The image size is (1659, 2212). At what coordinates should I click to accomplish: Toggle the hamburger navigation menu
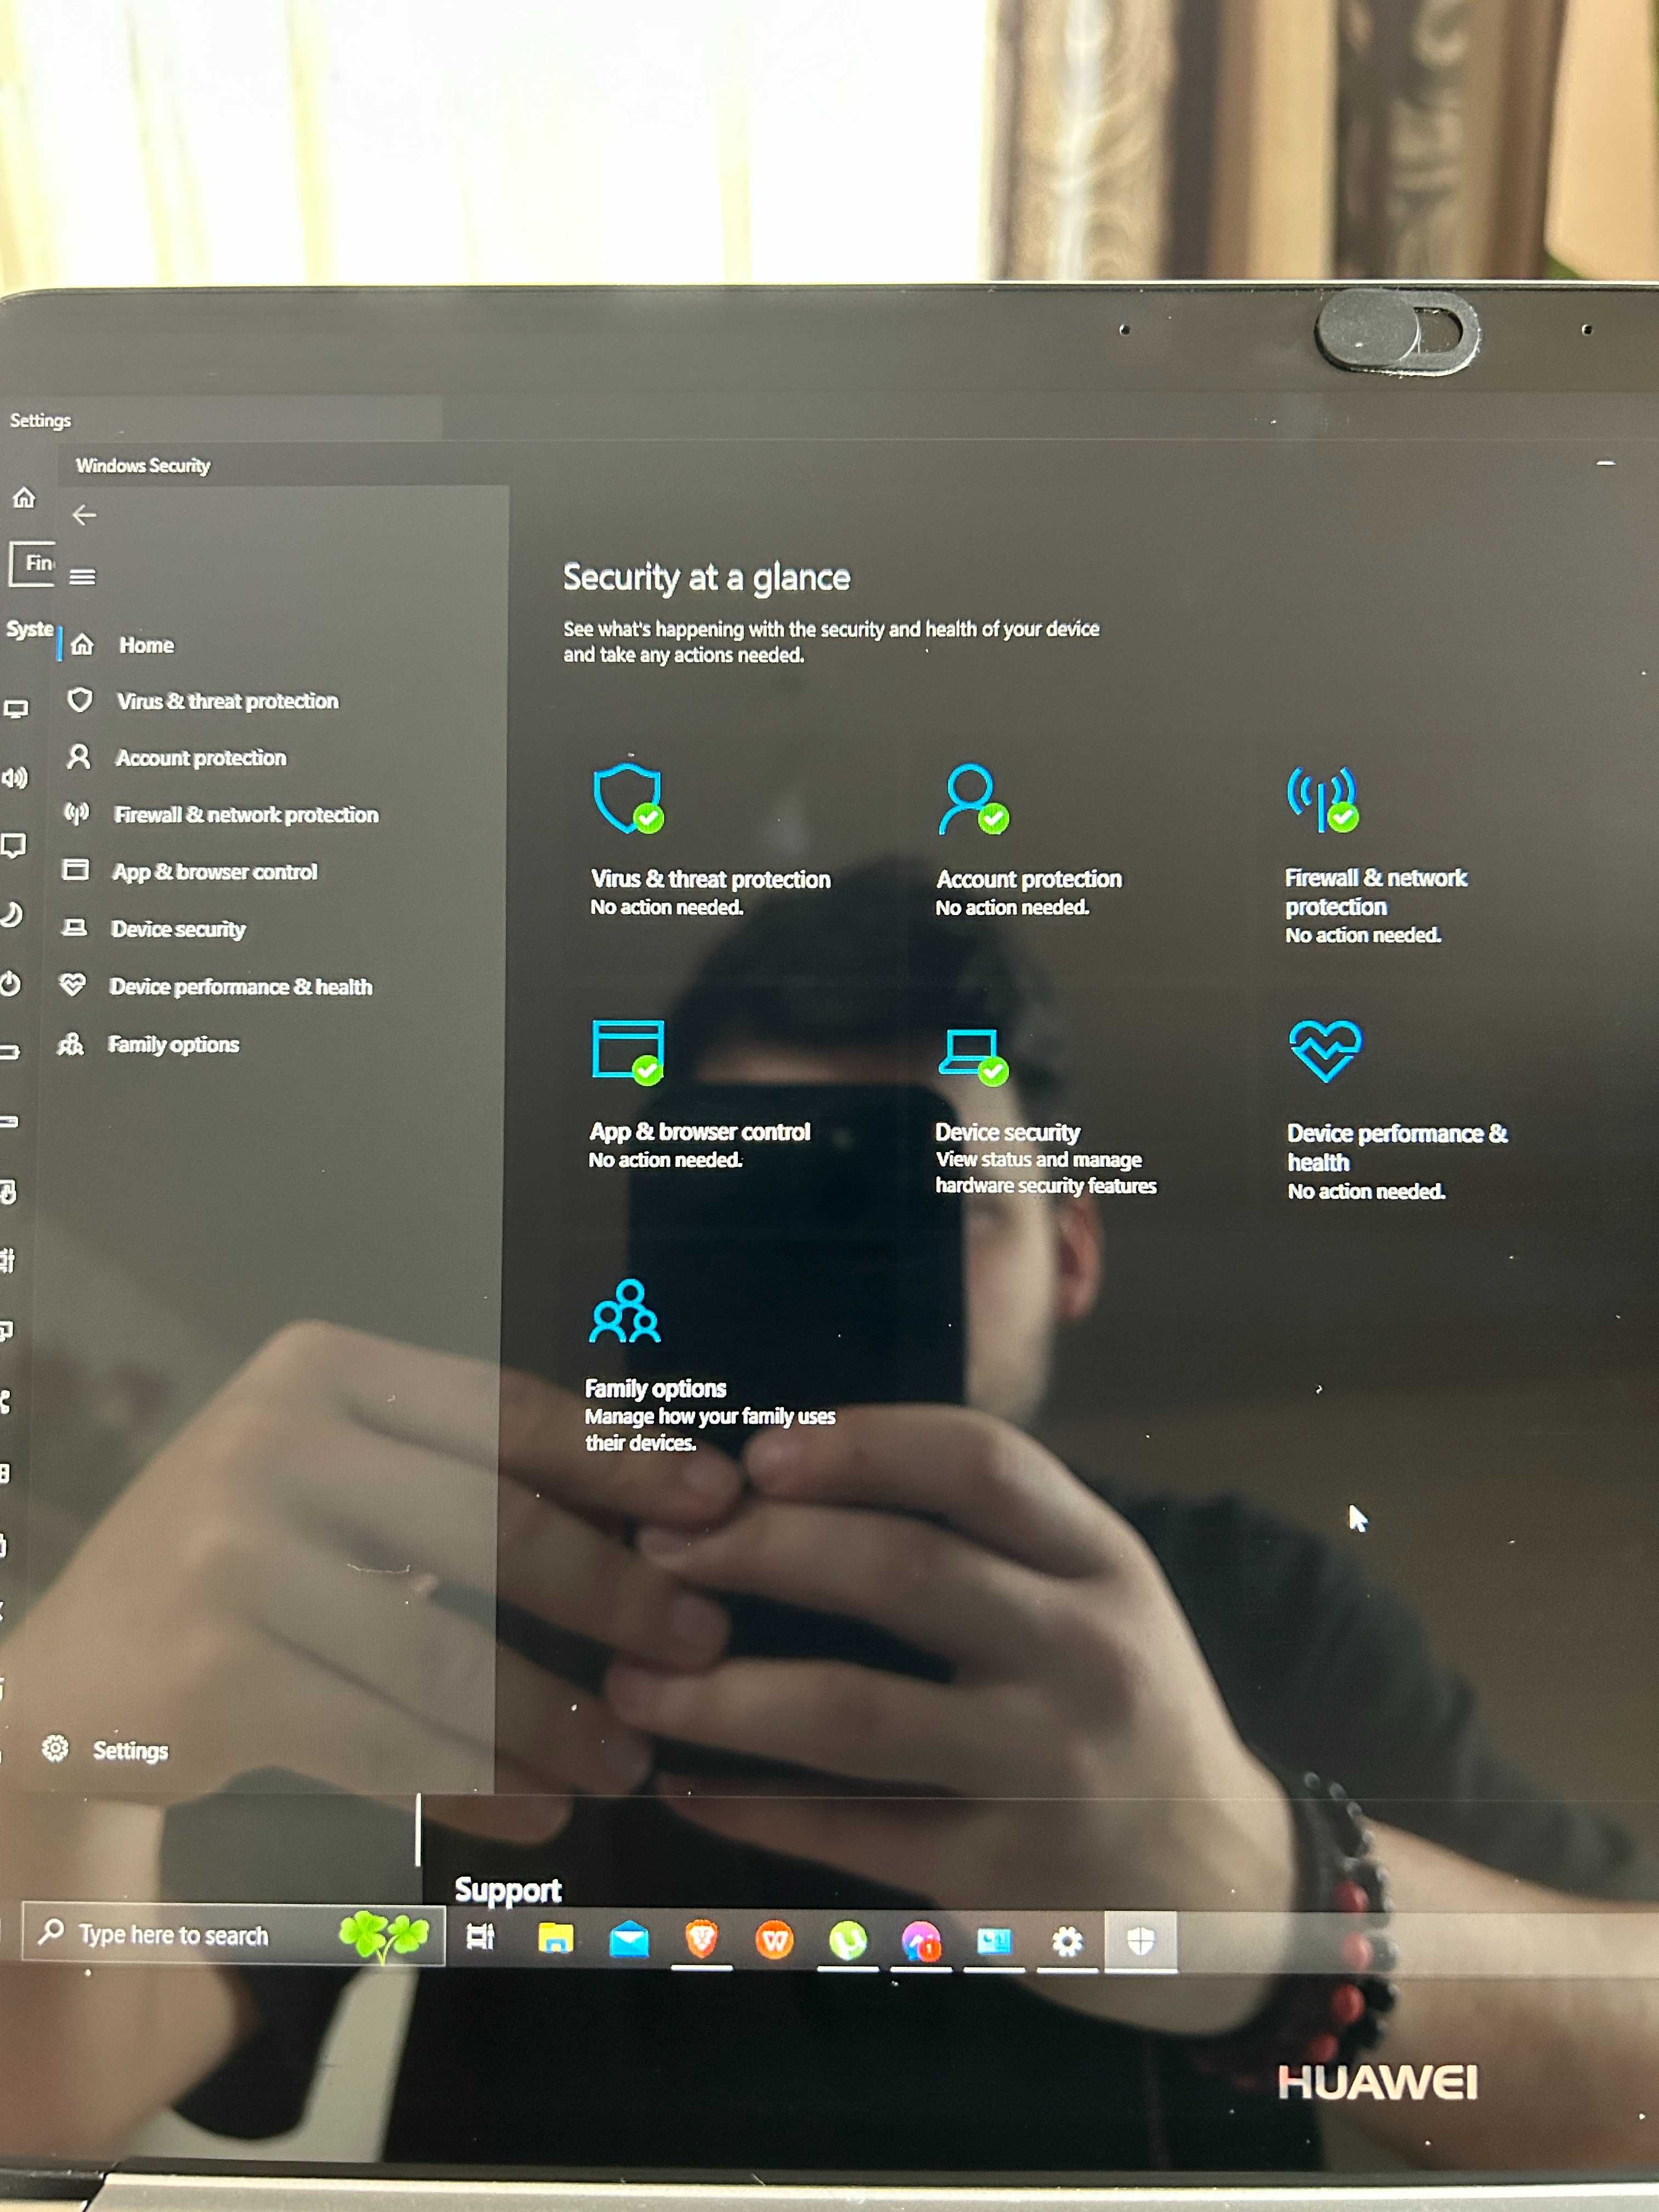click(83, 577)
